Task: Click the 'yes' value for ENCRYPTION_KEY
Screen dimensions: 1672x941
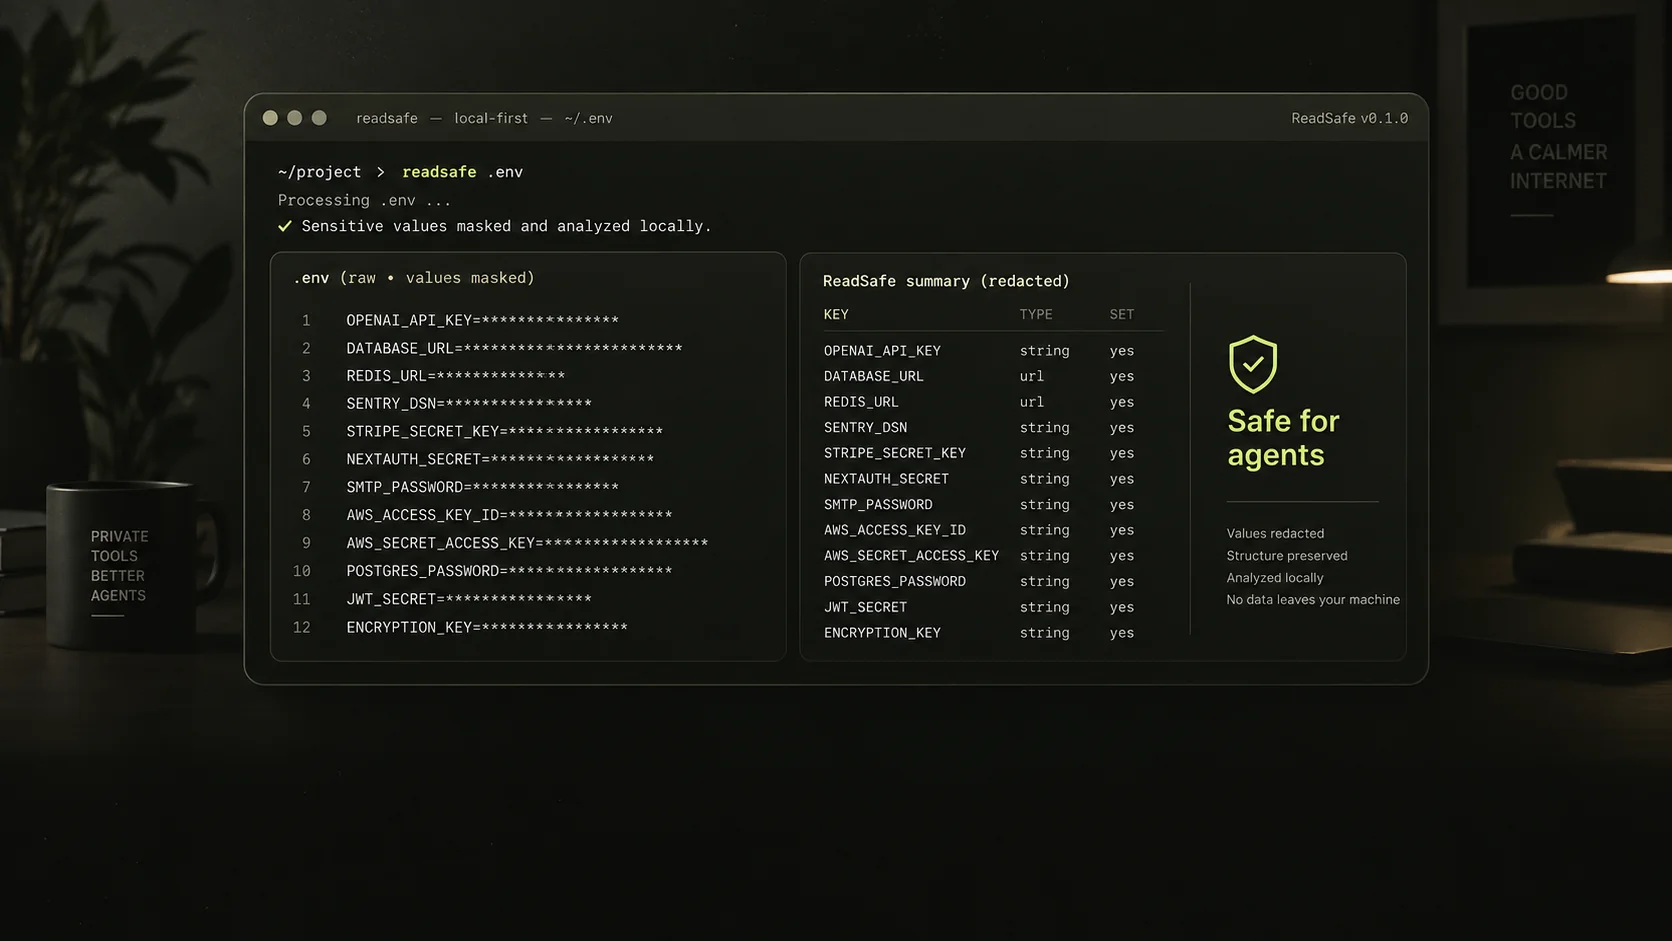Action: tap(1122, 633)
